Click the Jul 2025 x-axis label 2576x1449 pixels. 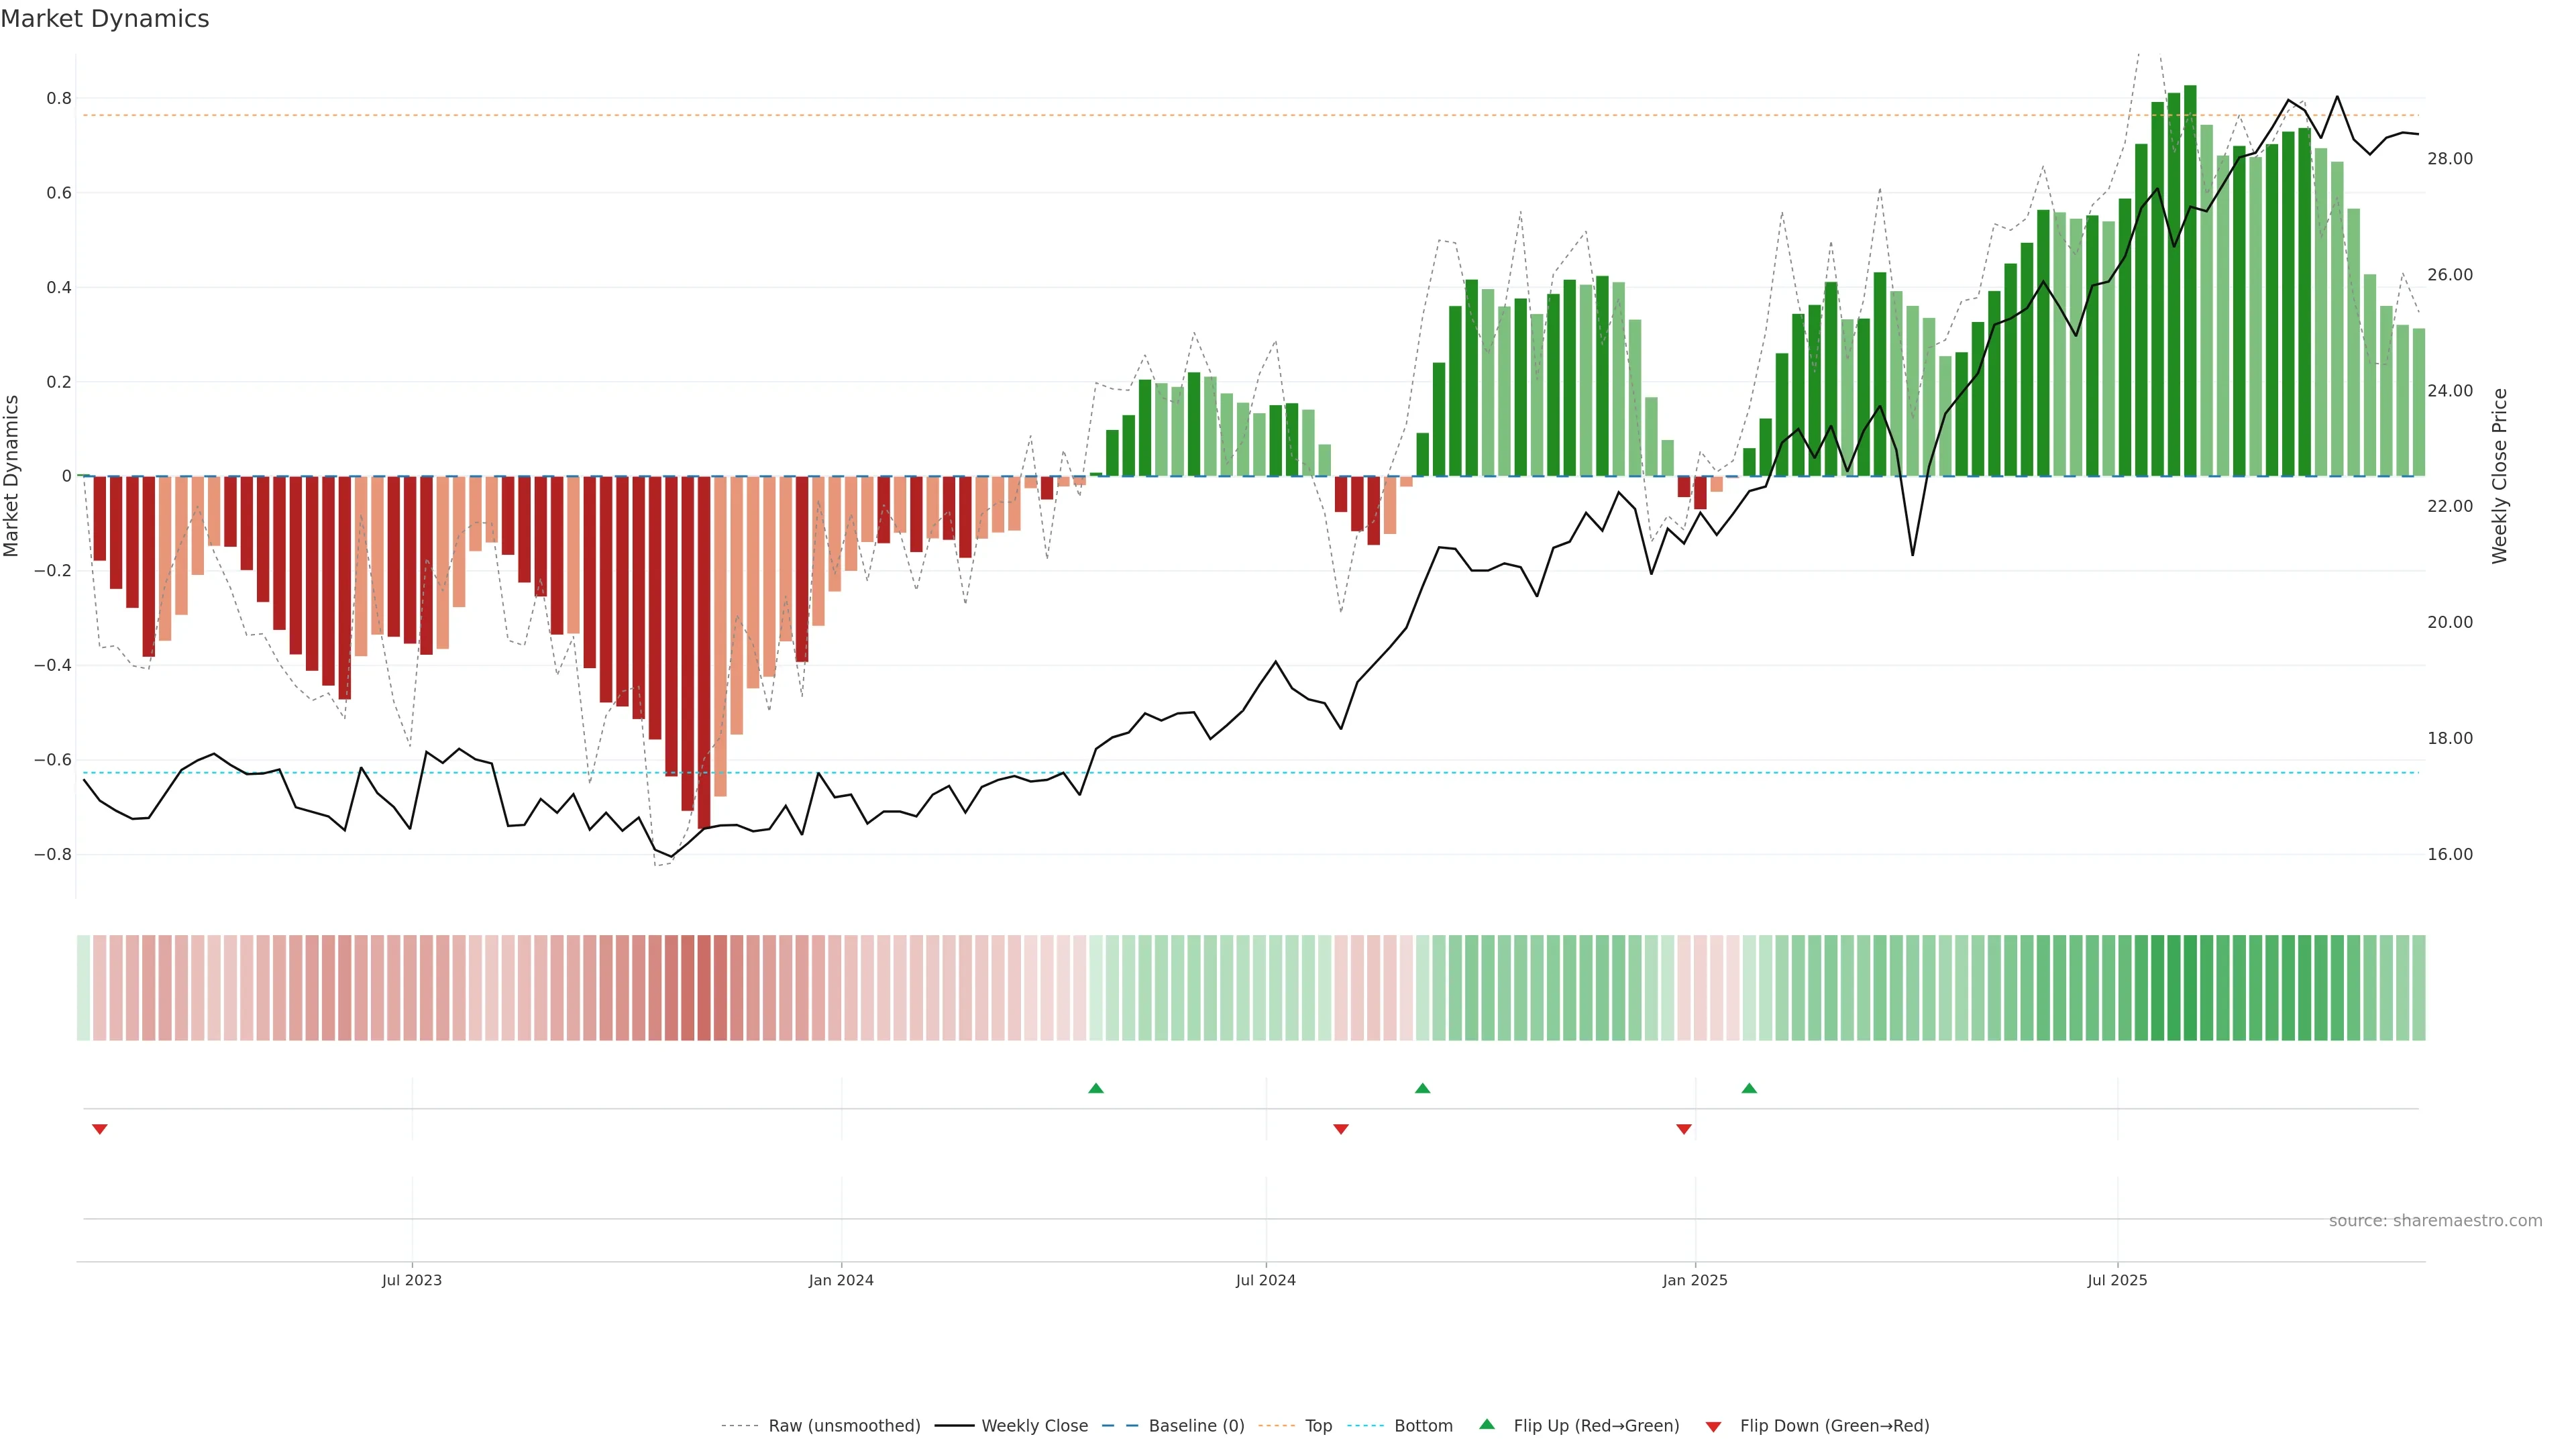[2117, 1280]
